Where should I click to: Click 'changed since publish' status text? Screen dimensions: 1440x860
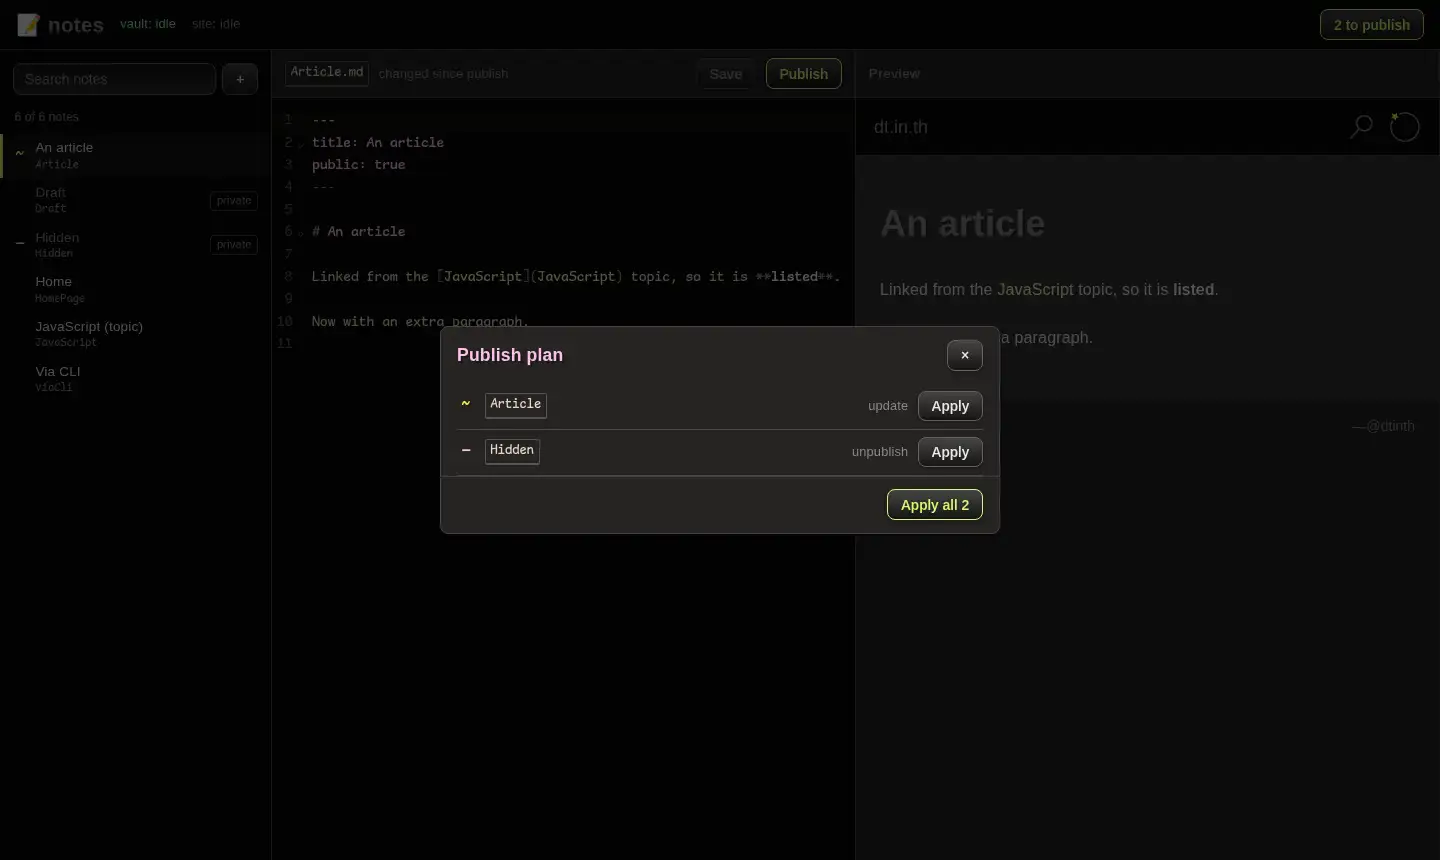(x=443, y=74)
